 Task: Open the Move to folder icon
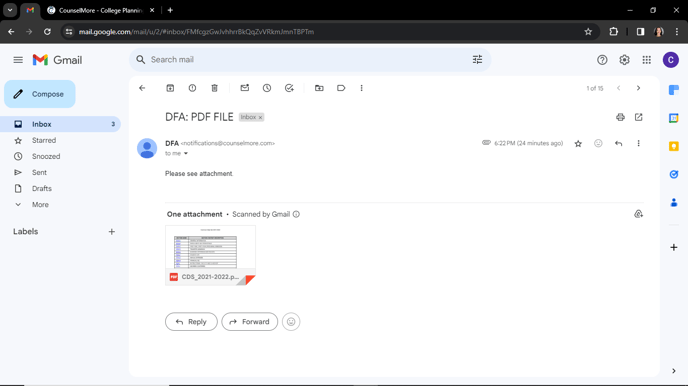coord(319,88)
